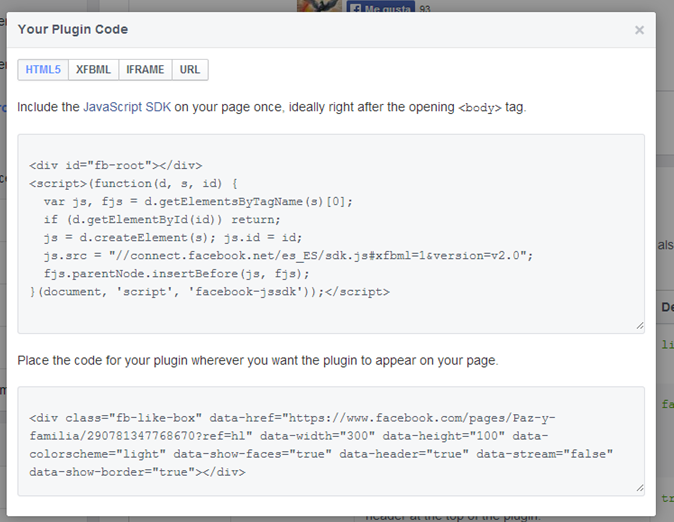Switch to the XFBML tab
Image resolution: width=674 pixels, height=522 pixels.
93,70
